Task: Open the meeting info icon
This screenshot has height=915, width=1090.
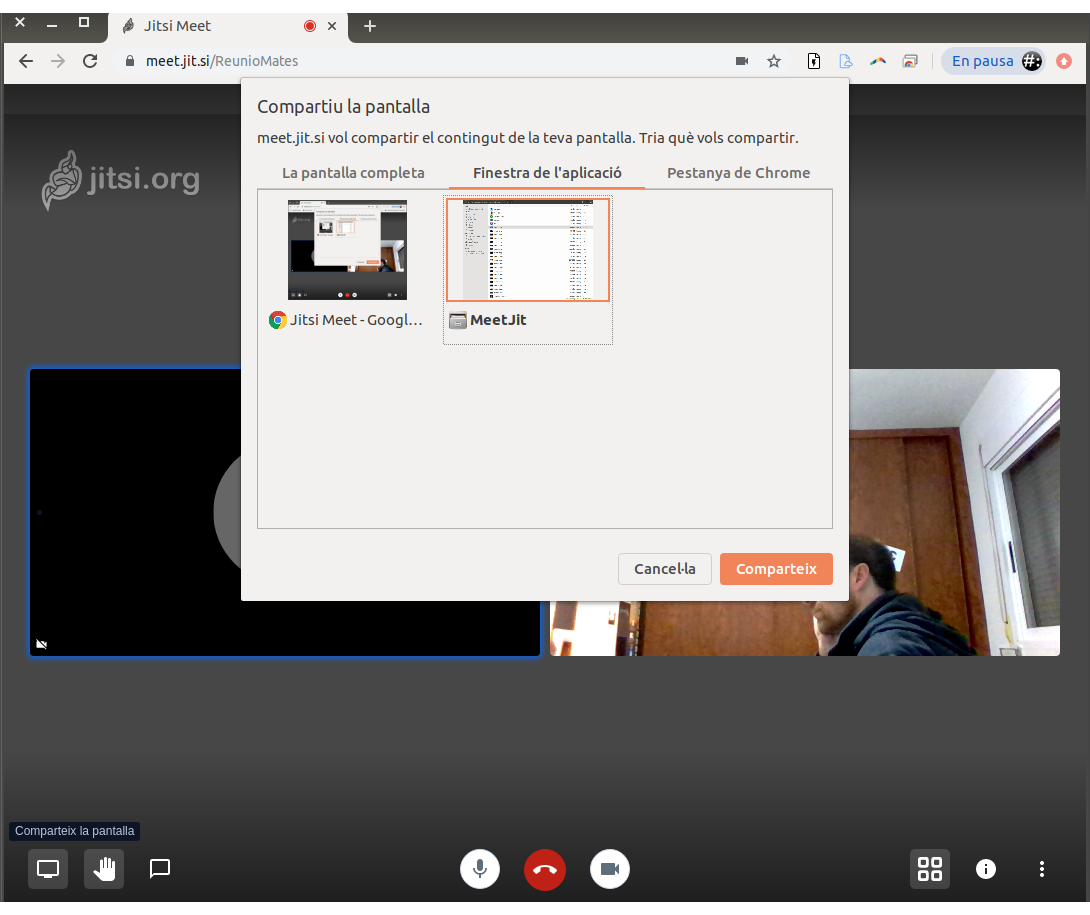Action: click(986, 869)
